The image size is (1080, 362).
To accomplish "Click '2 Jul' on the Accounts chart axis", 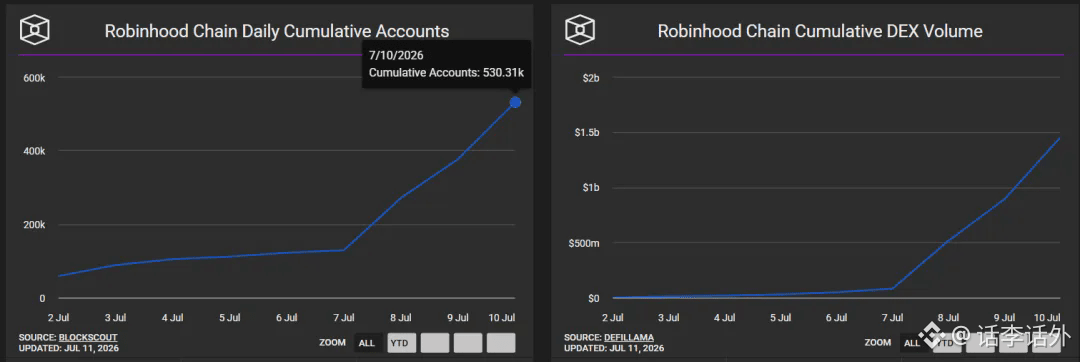I will tap(58, 317).
